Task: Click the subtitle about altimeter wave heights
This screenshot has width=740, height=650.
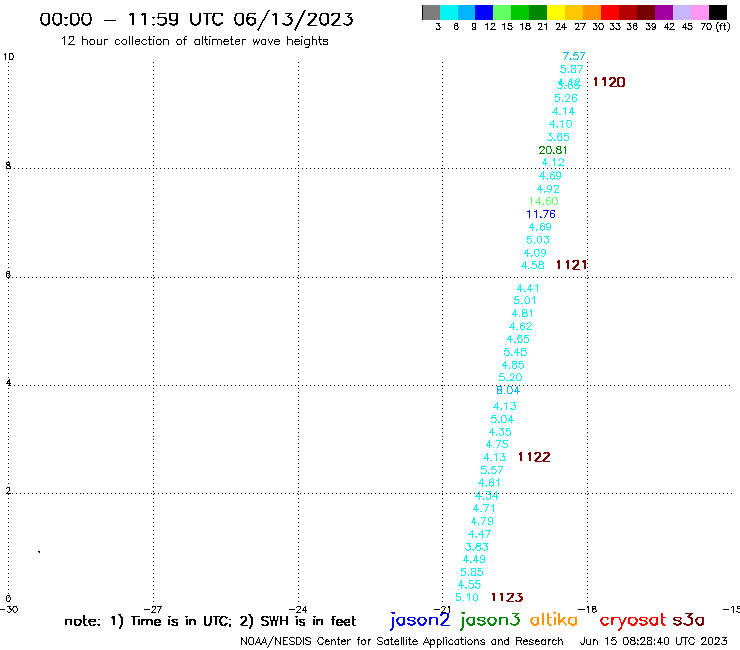Action: click(x=194, y=41)
